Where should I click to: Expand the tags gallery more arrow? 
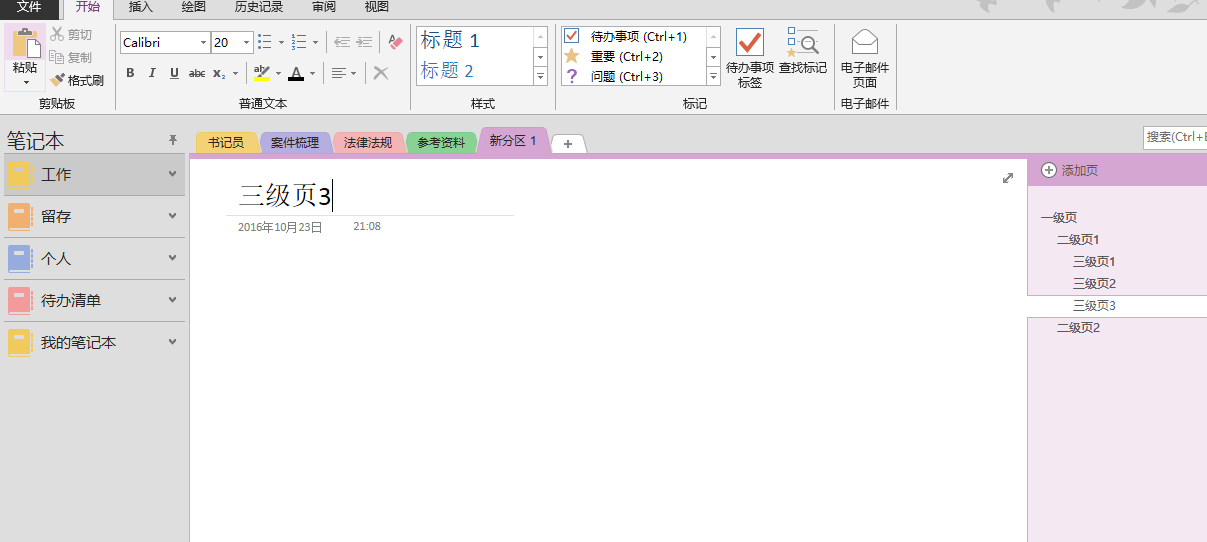coord(714,76)
